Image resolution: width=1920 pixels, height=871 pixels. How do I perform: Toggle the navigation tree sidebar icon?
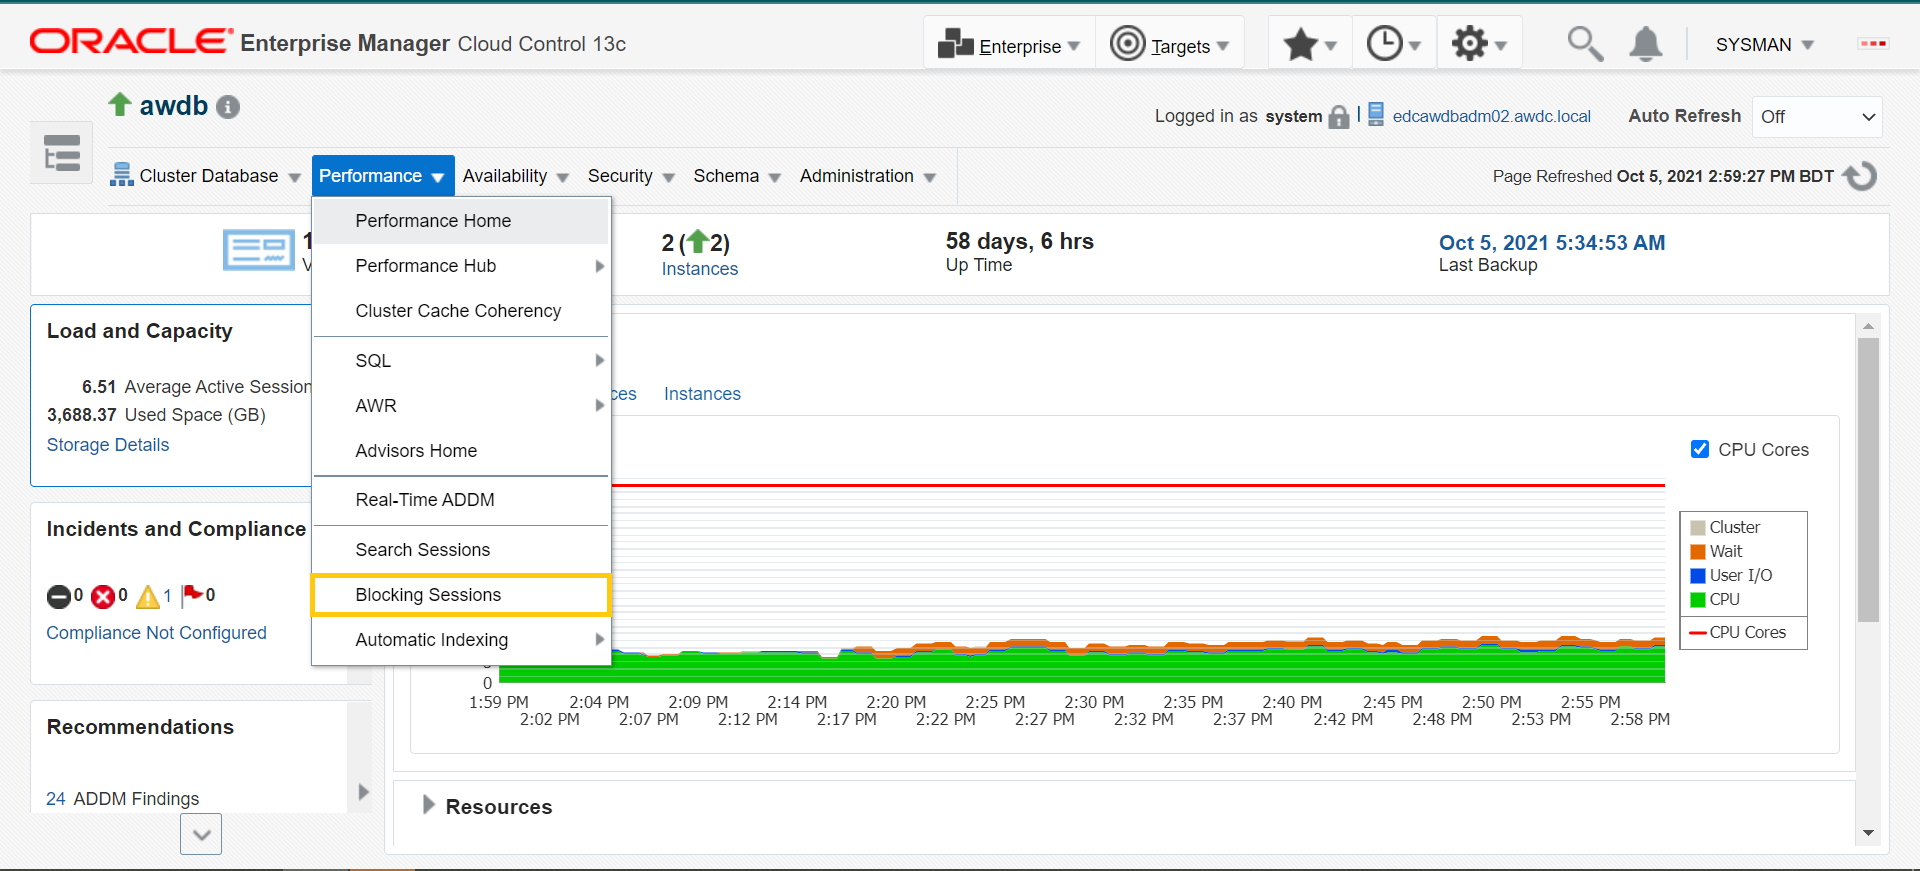click(x=62, y=153)
